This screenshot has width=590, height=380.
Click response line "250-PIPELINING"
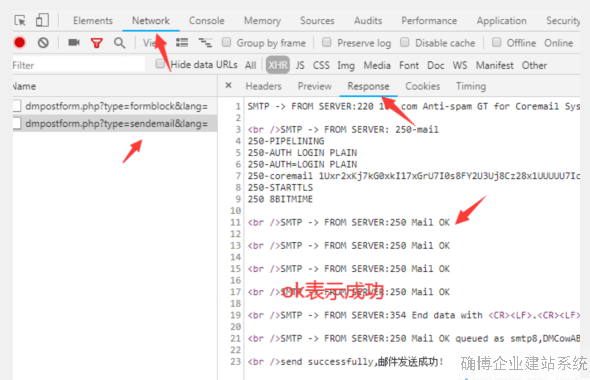pyautogui.click(x=286, y=141)
